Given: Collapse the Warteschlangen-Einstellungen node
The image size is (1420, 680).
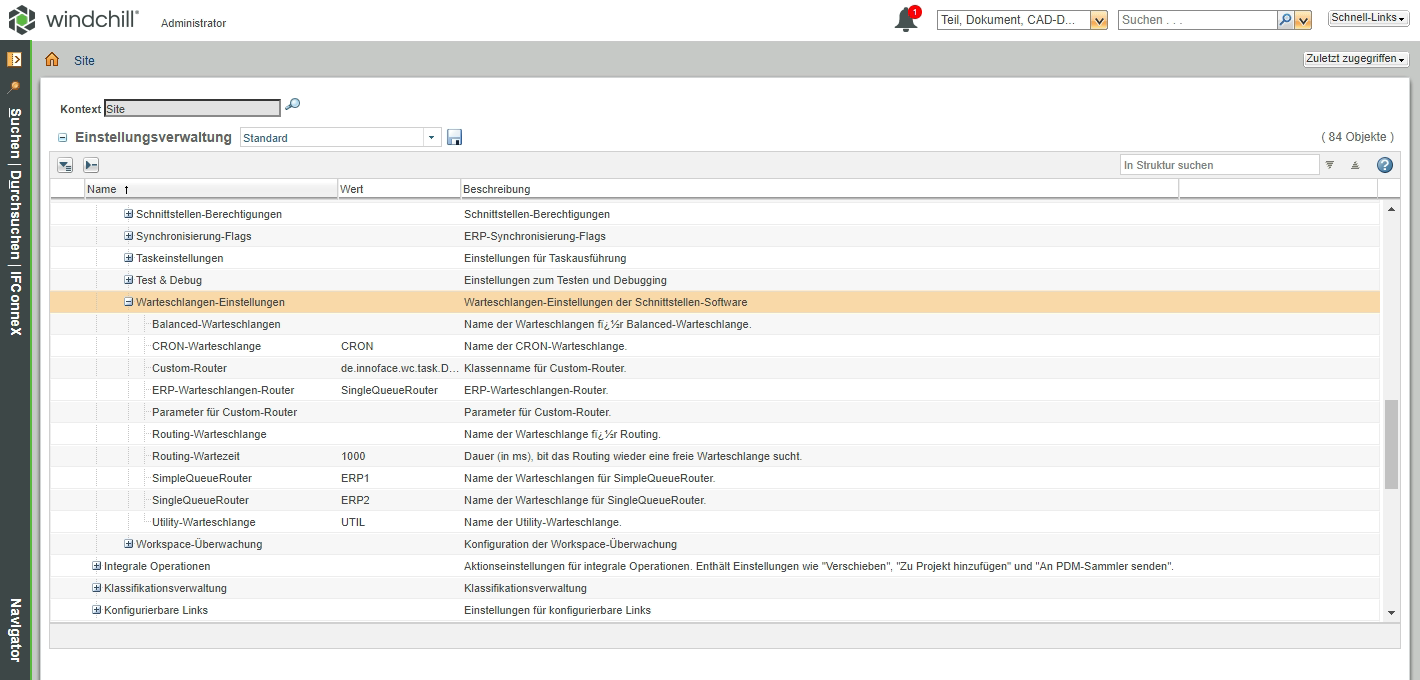Looking at the screenshot, I should pos(128,302).
